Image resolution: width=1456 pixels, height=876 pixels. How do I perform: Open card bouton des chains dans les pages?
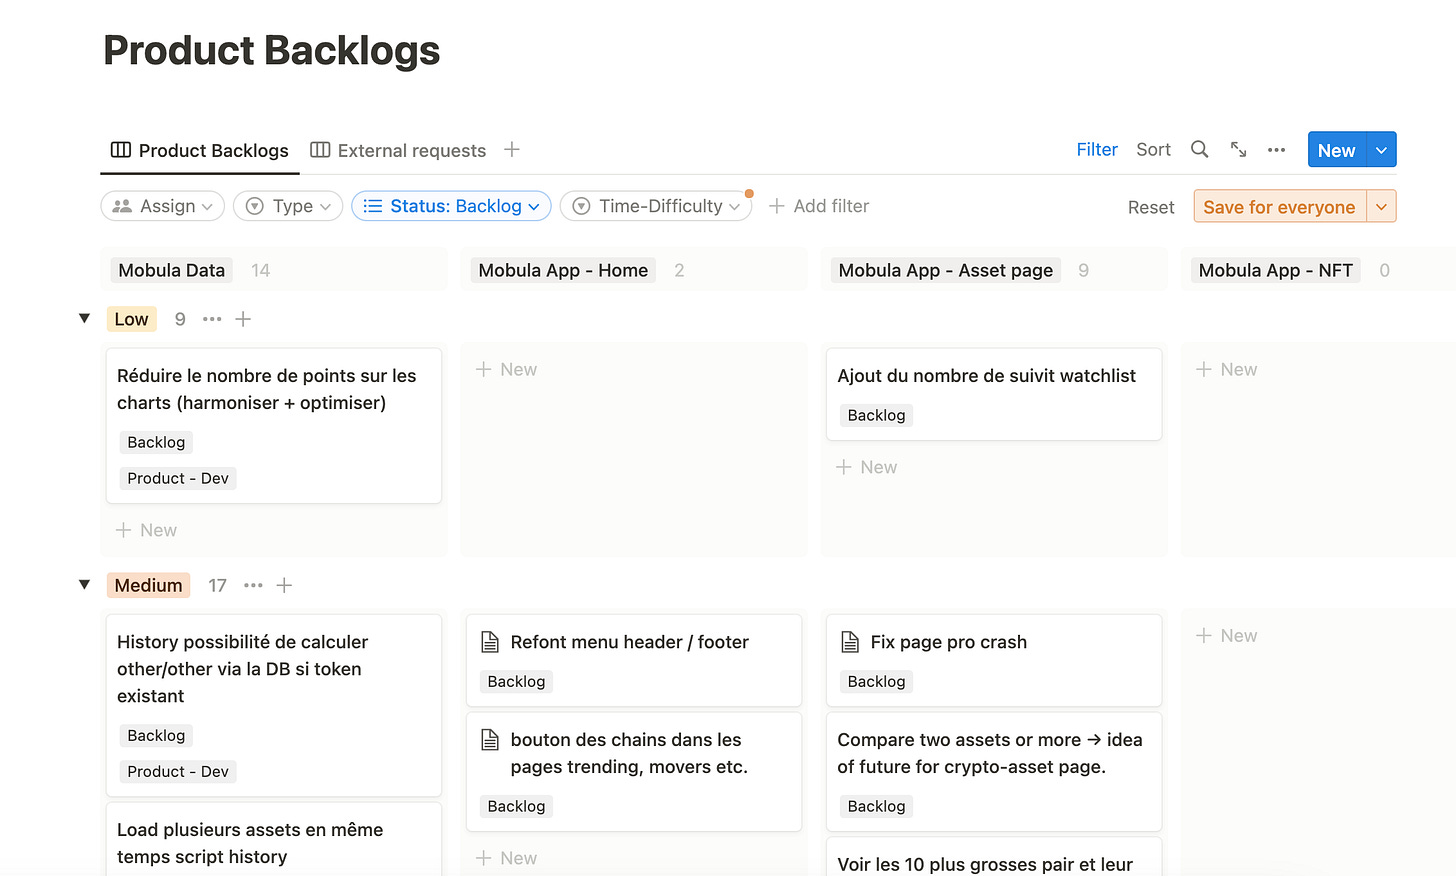pos(634,771)
